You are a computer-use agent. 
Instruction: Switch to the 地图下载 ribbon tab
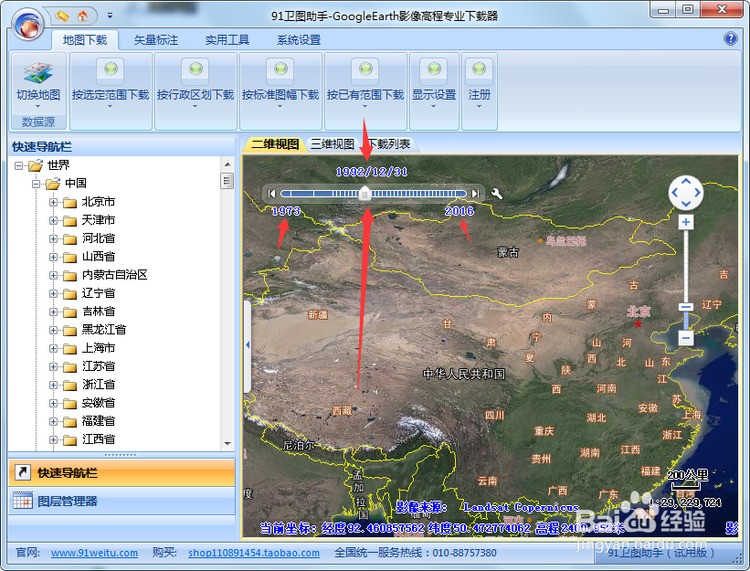[x=85, y=40]
